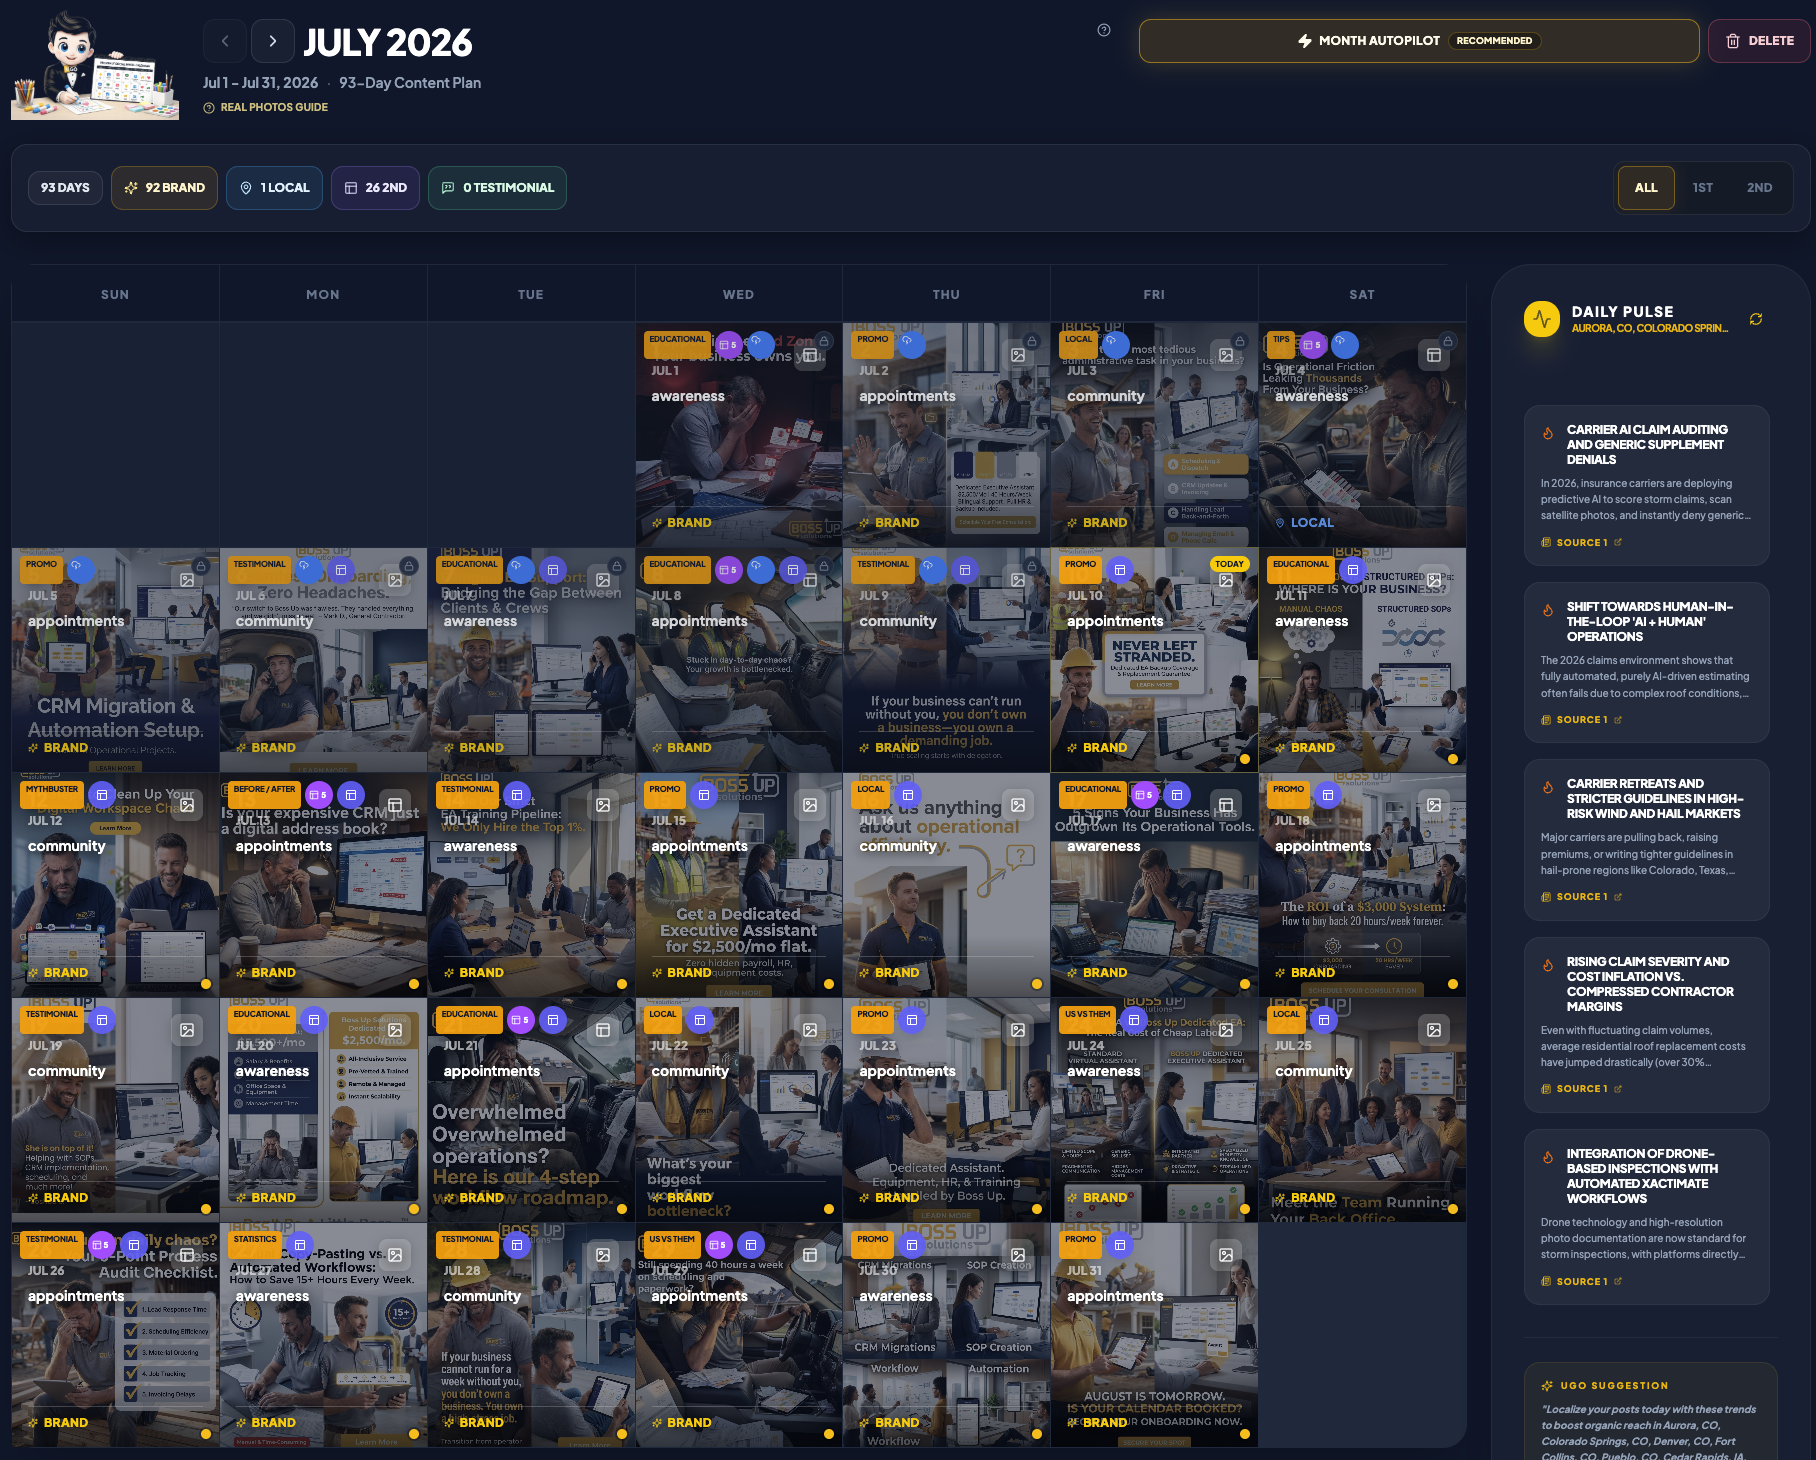The image size is (1816, 1460).
Task: Toggle the lock on the Jul 9 post
Action: coord(1032,566)
